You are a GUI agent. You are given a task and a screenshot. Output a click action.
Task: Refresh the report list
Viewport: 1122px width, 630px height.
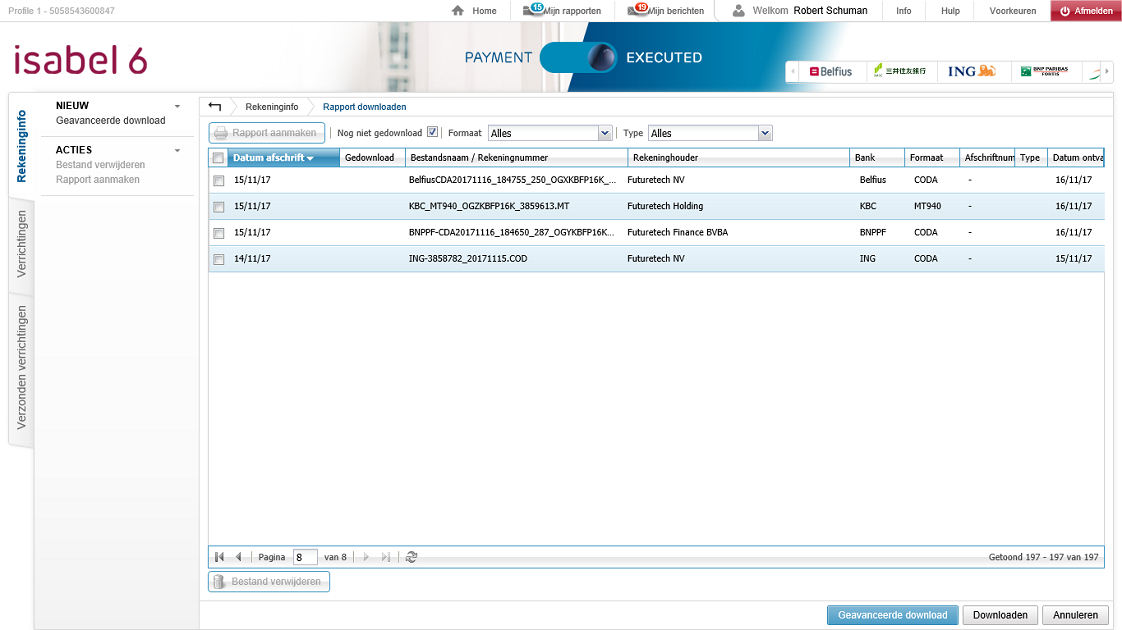click(x=411, y=557)
